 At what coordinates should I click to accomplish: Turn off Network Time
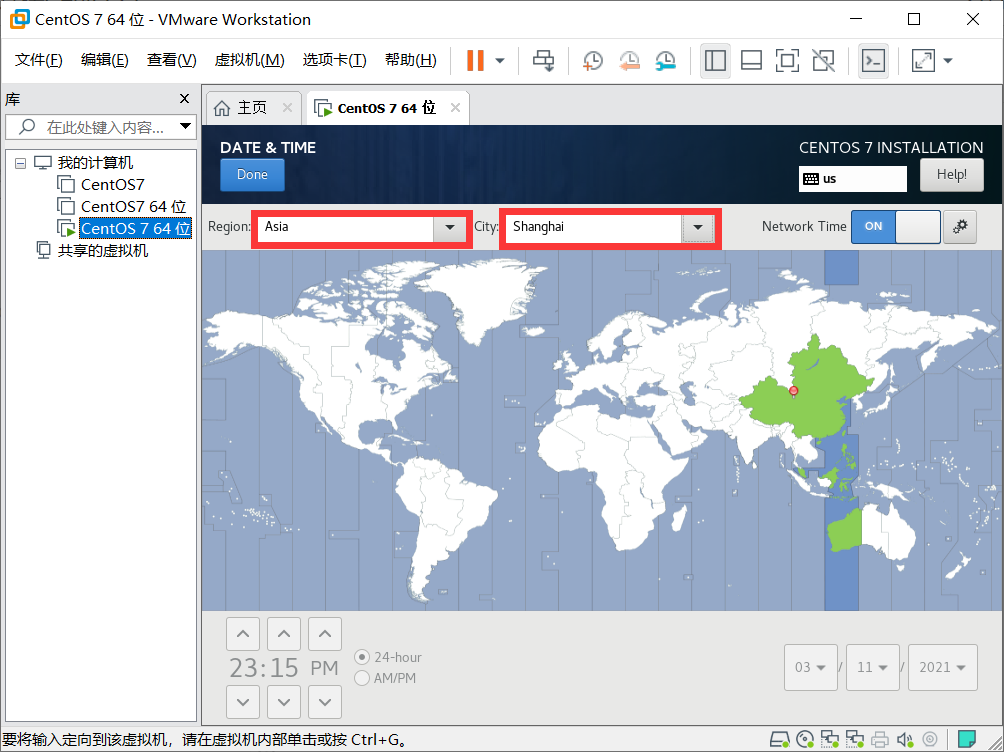click(917, 226)
